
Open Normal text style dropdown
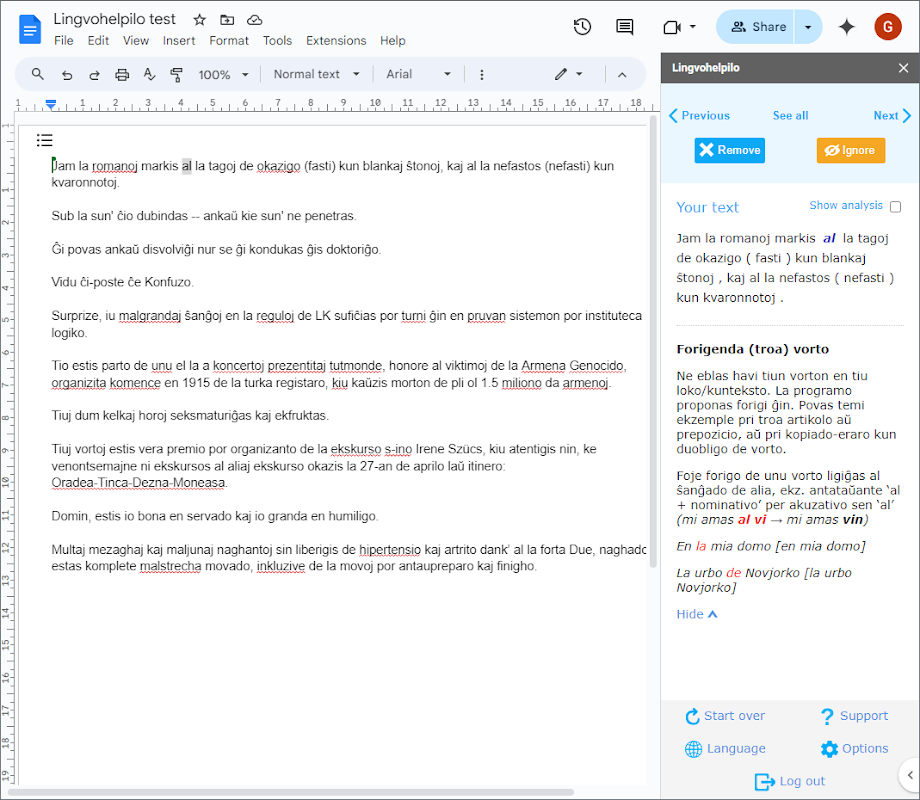coord(316,75)
